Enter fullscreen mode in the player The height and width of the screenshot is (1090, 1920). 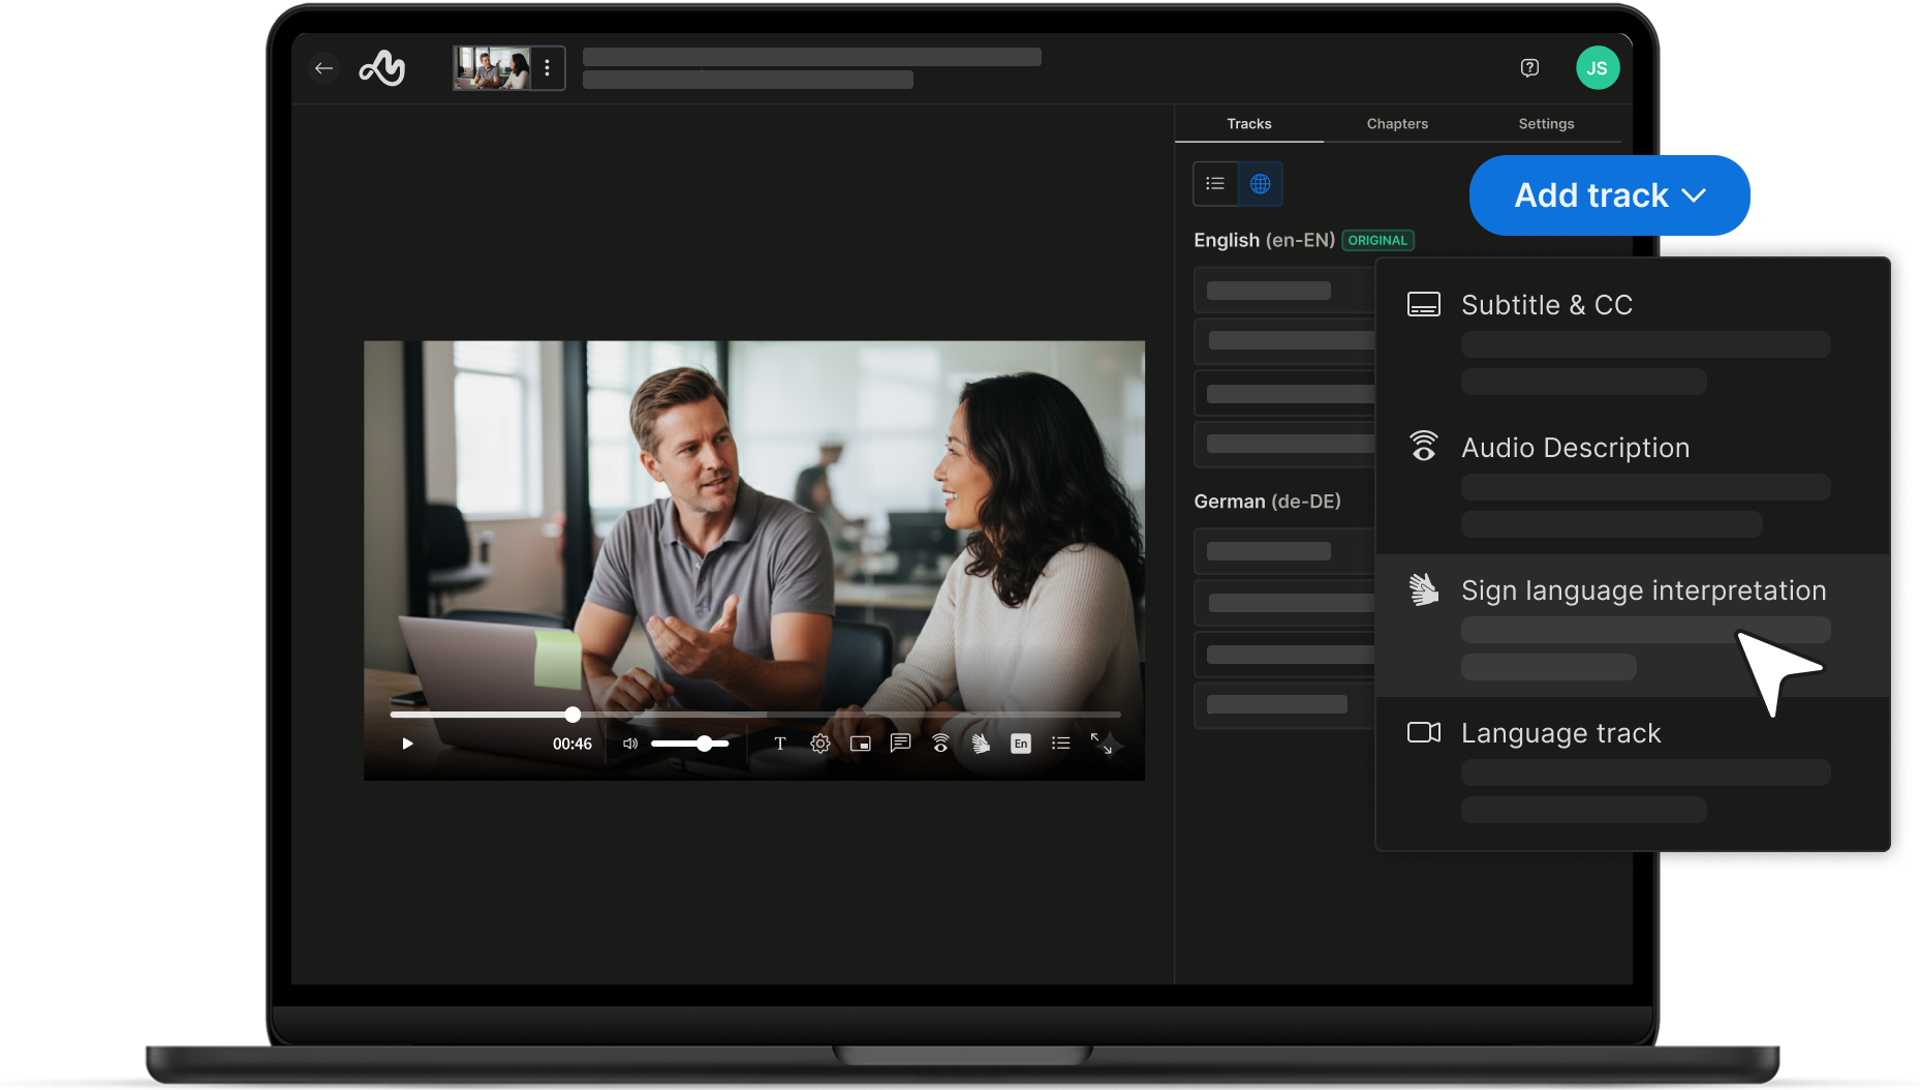(x=1101, y=743)
